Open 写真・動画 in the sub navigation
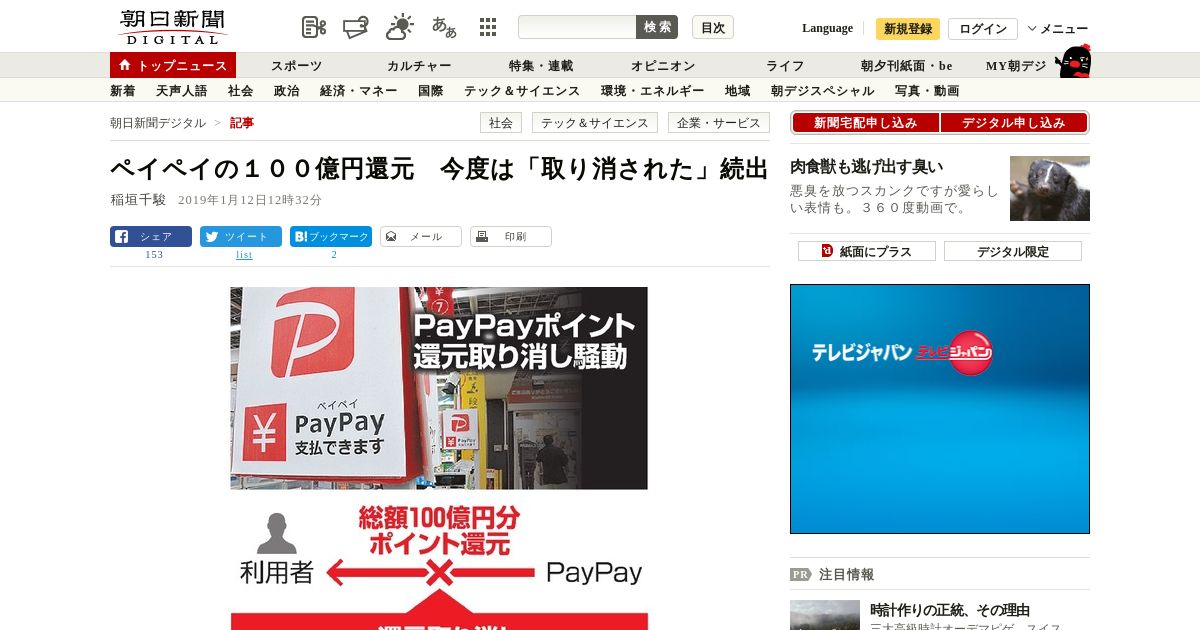Screen dimensions: 1200x630 [x=927, y=91]
